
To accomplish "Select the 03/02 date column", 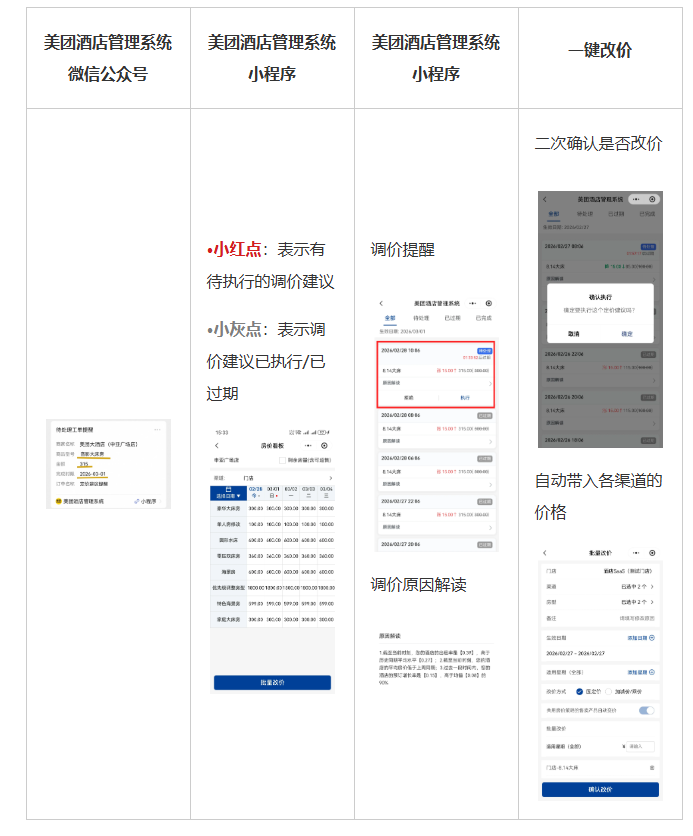I will (291, 493).
